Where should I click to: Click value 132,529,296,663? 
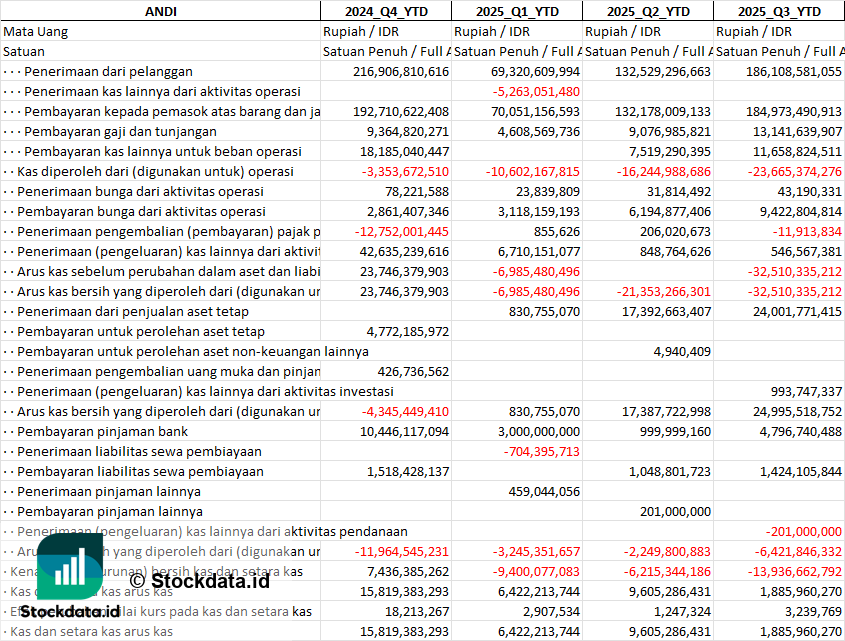point(663,72)
